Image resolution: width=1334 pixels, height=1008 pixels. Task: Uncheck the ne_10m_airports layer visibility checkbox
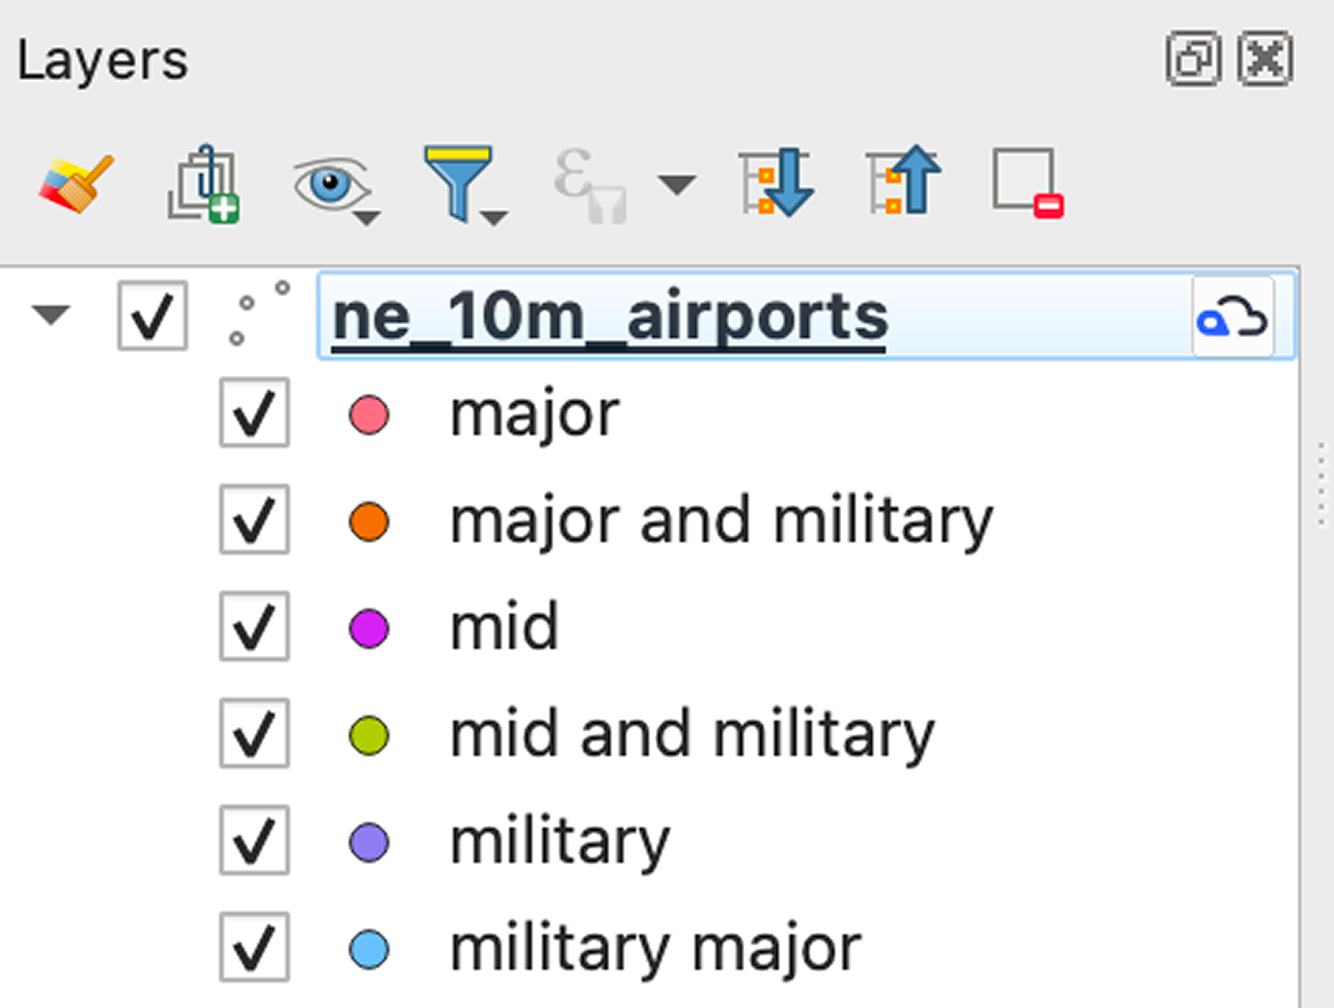152,316
